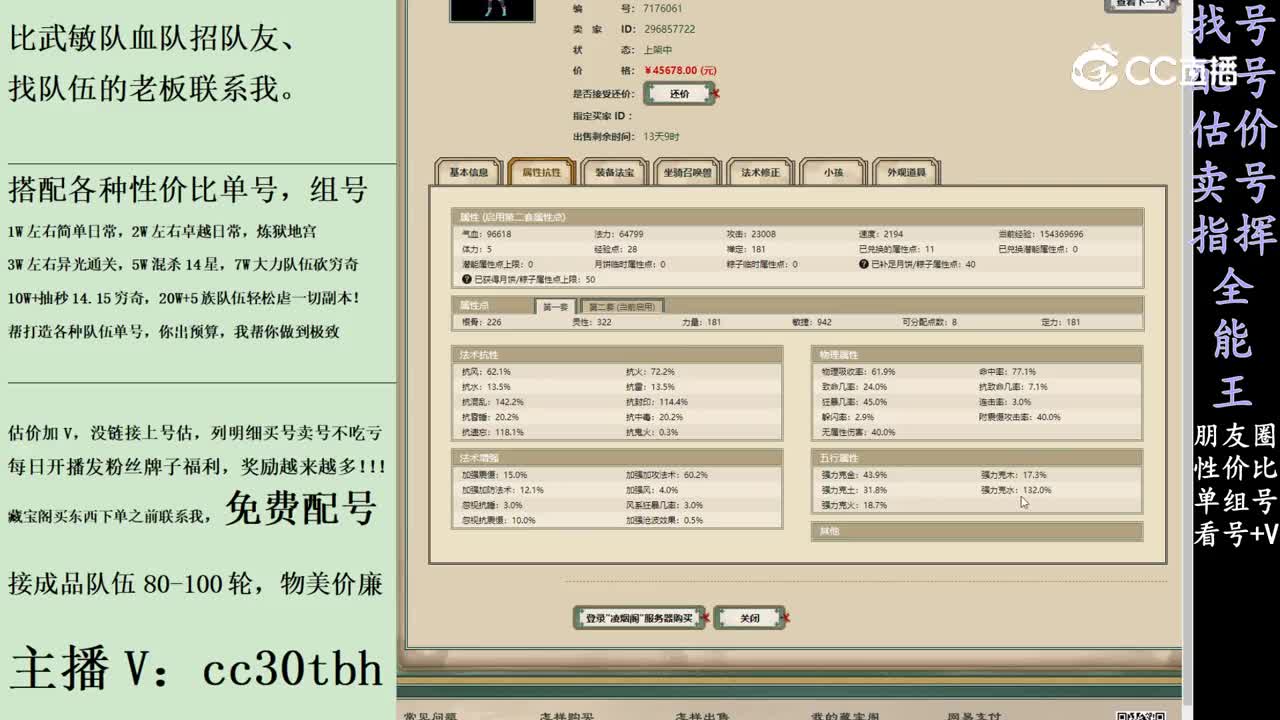The image size is (1280, 720).
Task: Click the 速度: 2194 value
Action: click(881, 234)
